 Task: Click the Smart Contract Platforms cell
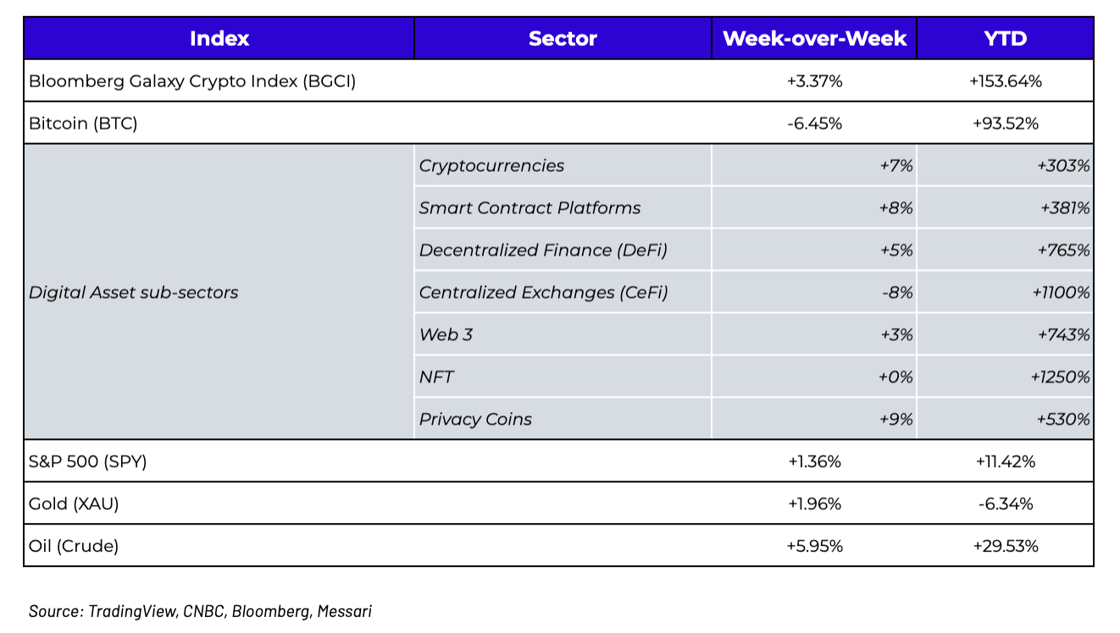click(530, 208)
